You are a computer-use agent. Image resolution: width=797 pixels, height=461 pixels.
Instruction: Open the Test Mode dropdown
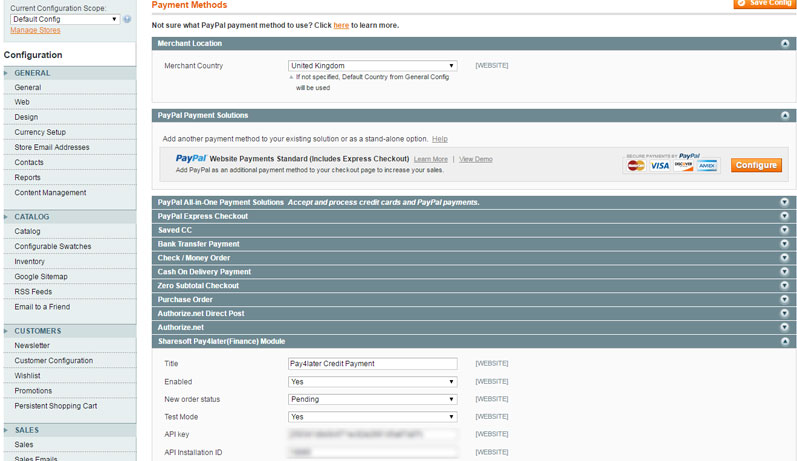(373, 417)
